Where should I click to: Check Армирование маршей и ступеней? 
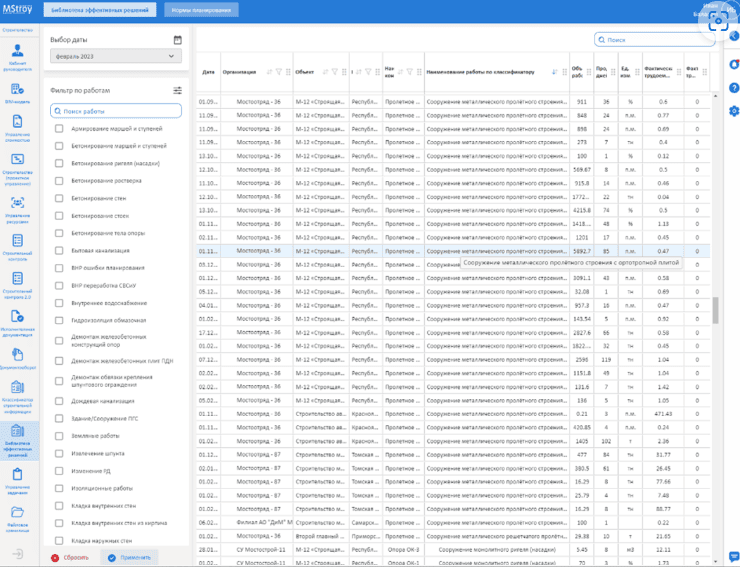pos(59,128)
